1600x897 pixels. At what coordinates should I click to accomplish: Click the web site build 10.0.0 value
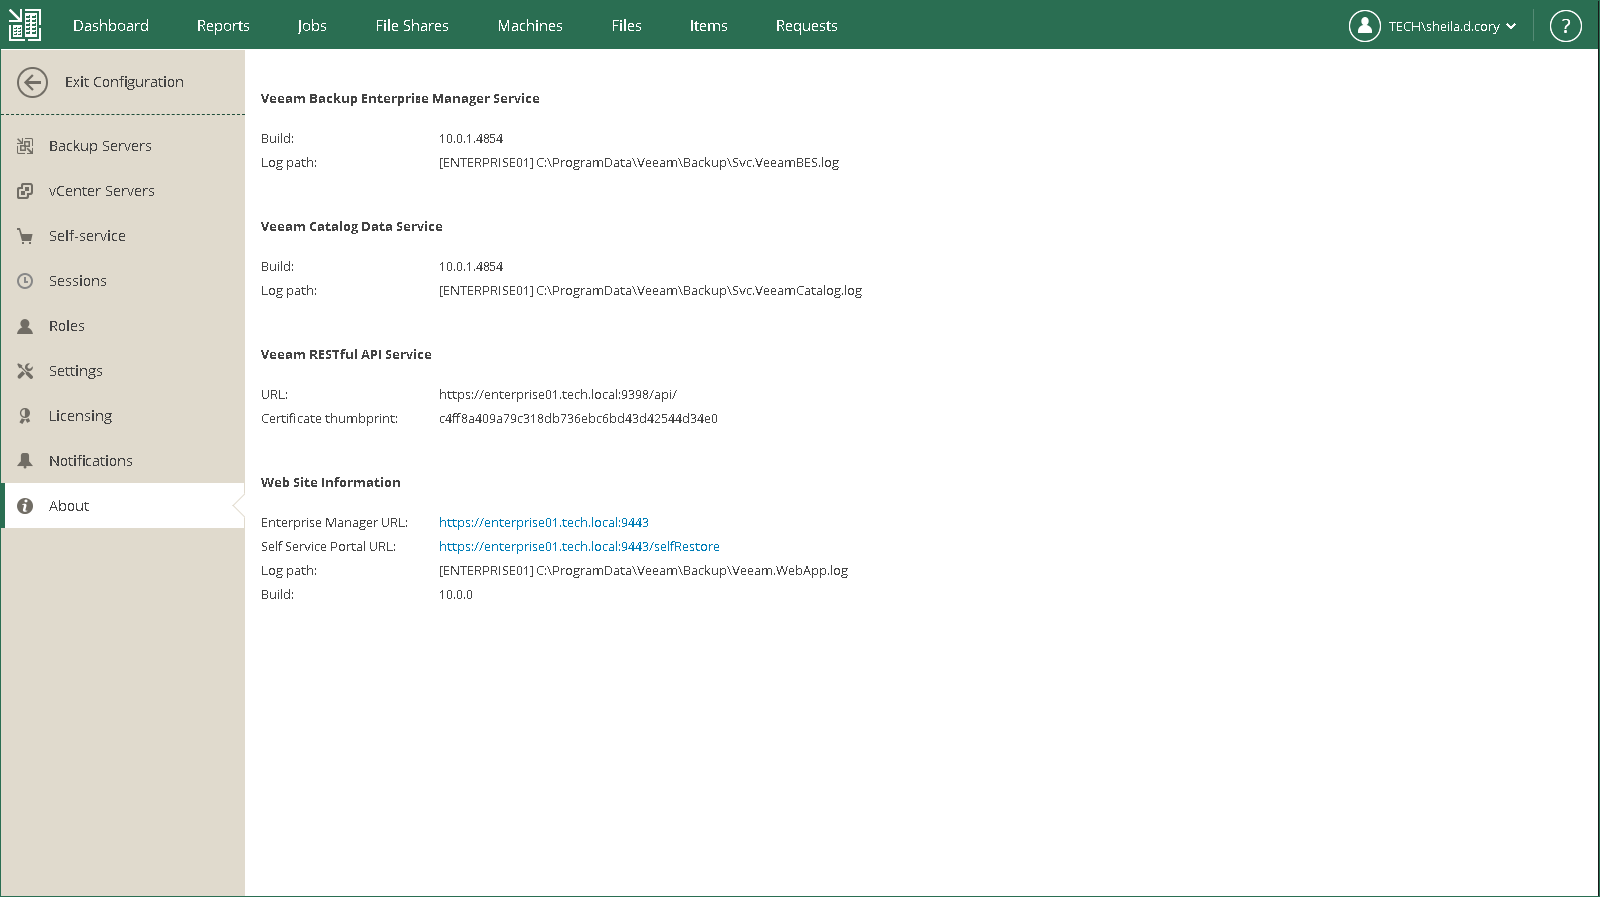456,595
